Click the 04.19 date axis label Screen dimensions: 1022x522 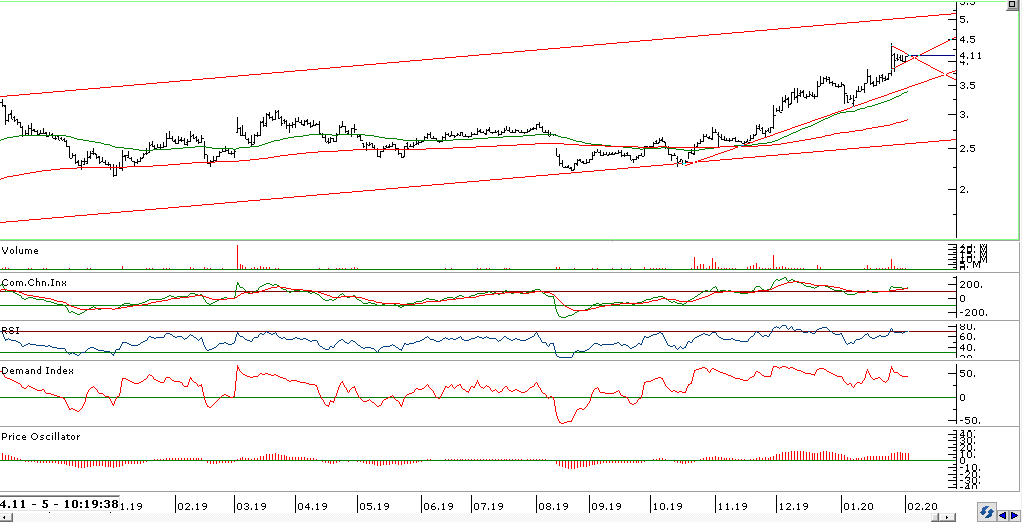pyautogui.click(x=312, y=506)
